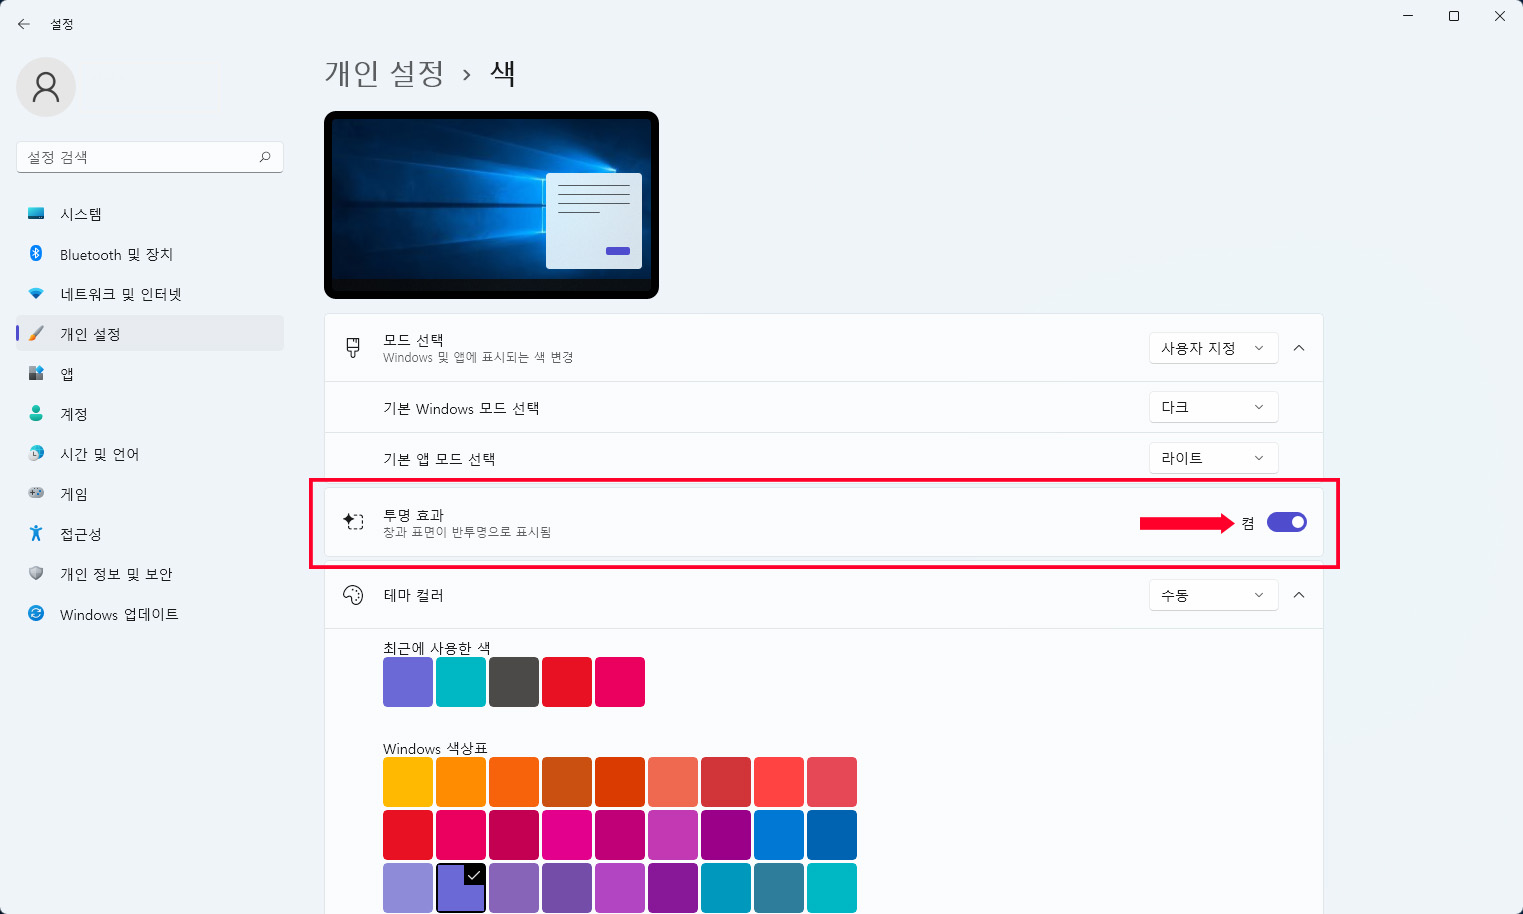The height and width of the screenshot is (914, 1523).
Task: Open 시간 및 언어 in sidebar
Action: (x=150, y=454)
